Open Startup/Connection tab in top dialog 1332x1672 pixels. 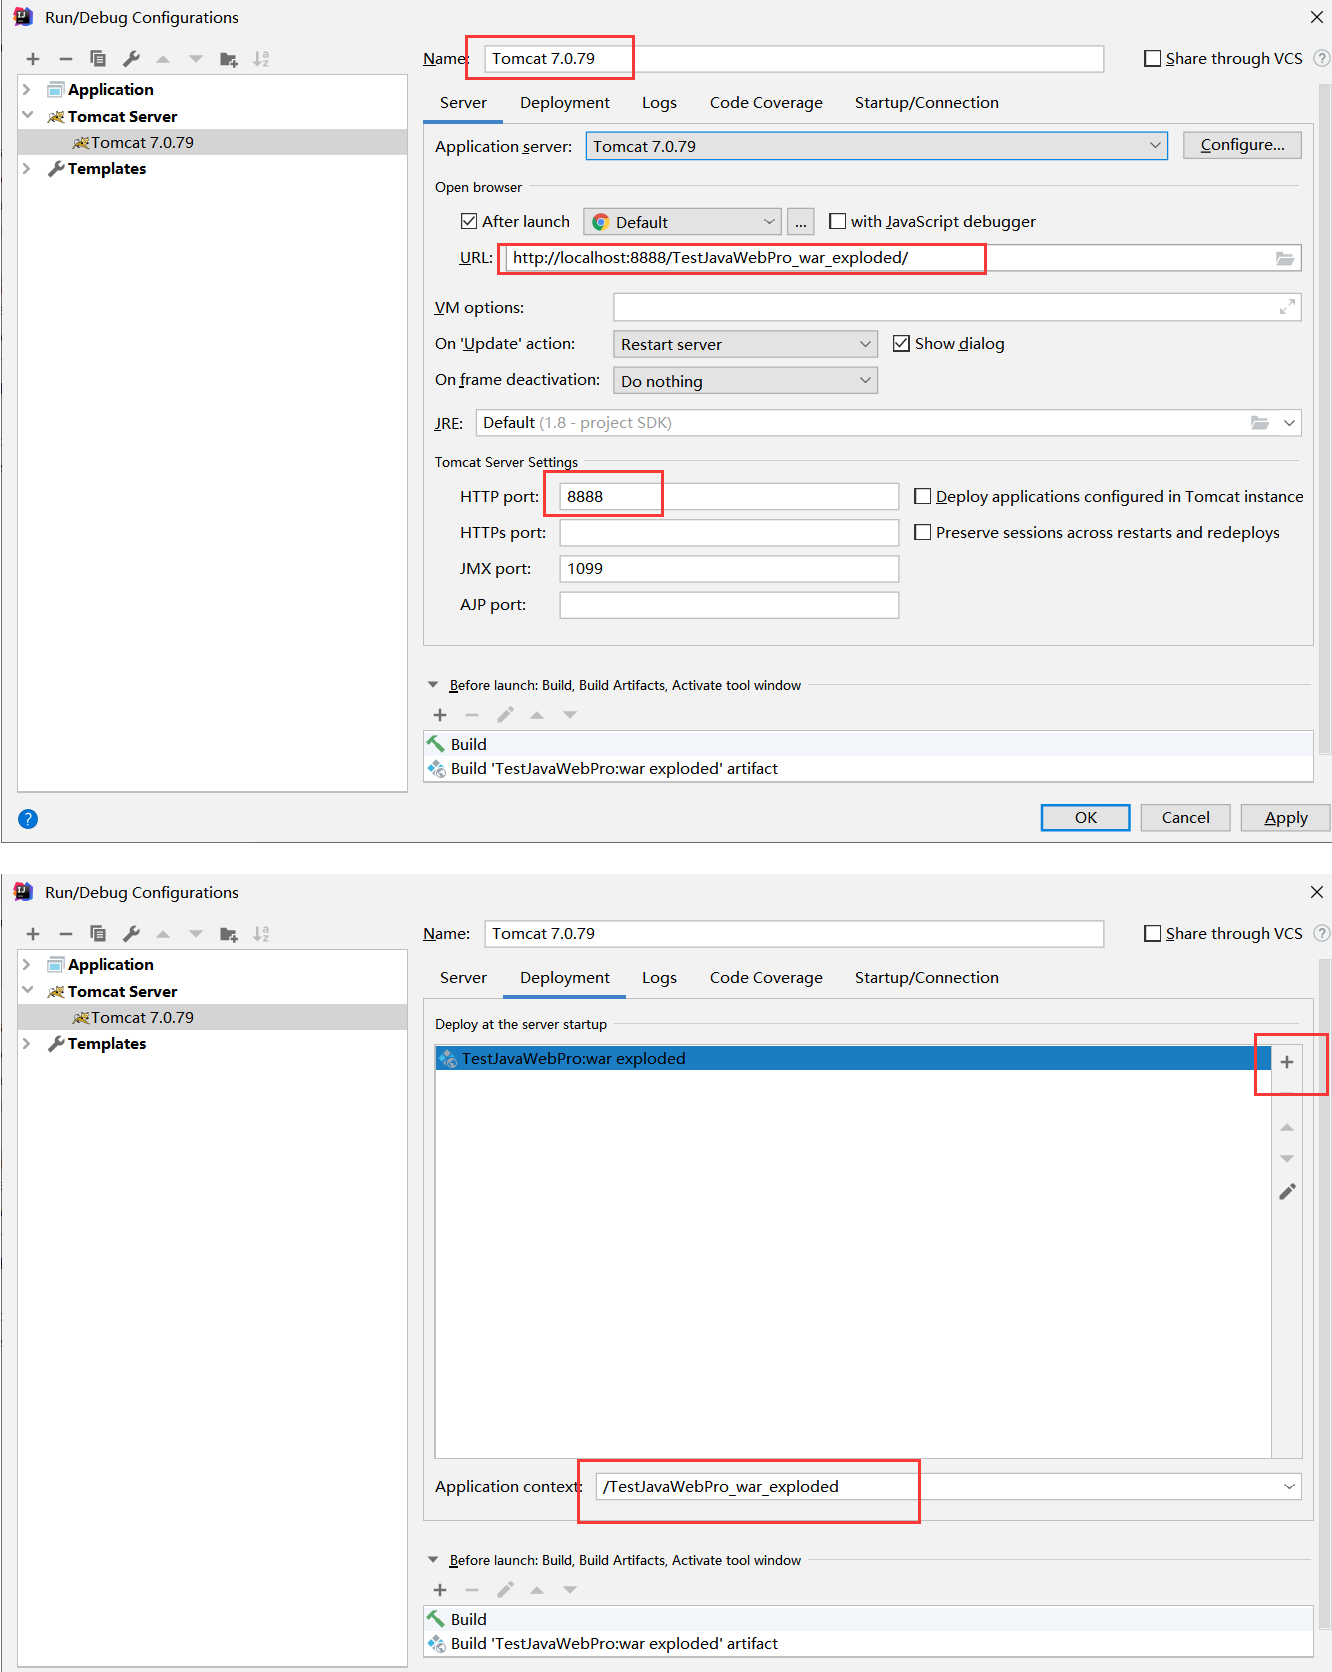click(x=926, y=103)
